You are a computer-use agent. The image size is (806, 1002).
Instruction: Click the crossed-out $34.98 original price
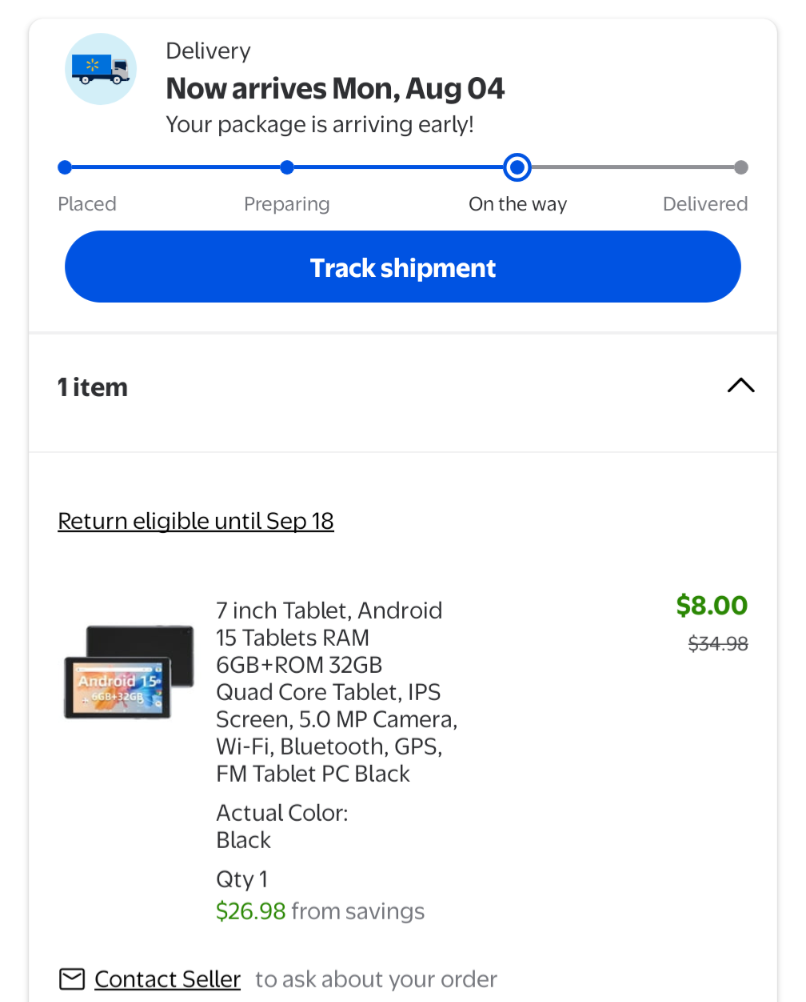click(718, 644)
